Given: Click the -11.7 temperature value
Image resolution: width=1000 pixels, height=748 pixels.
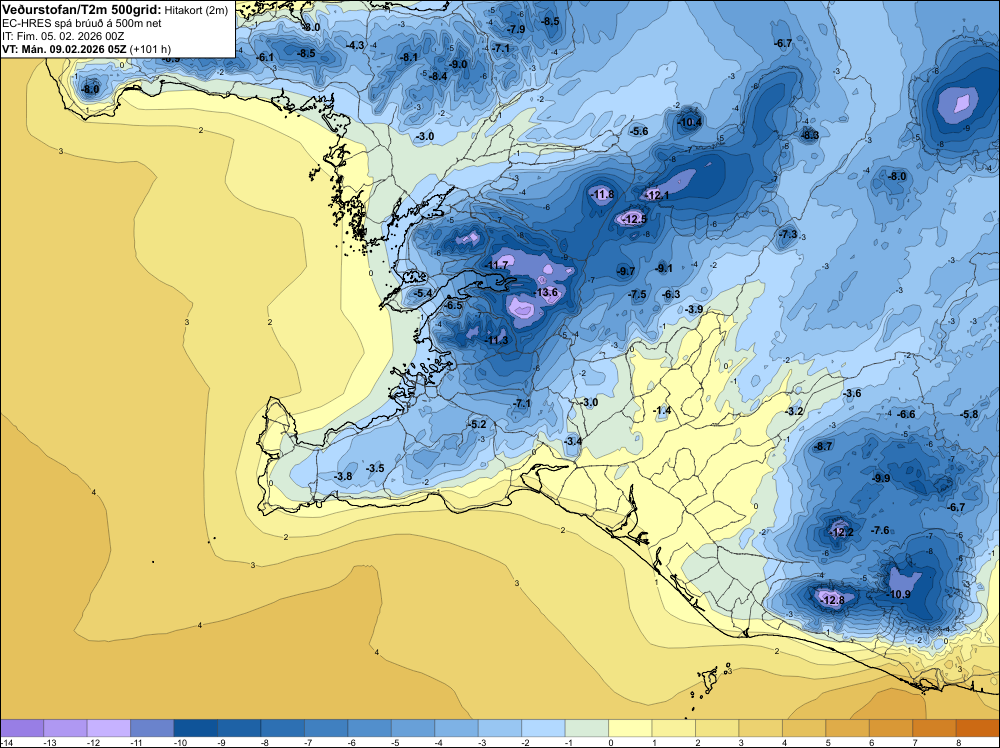Looking at the screenshot, I should click(497, 265).
